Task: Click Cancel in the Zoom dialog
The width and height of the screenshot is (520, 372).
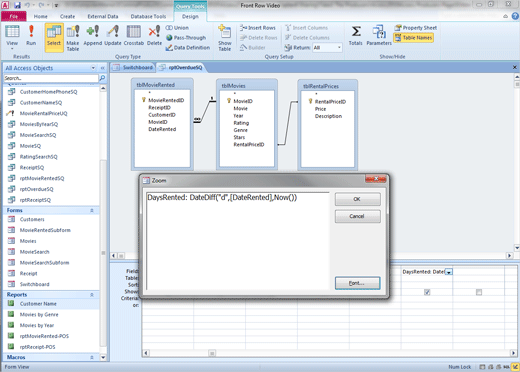Action: tap(357, 216)
